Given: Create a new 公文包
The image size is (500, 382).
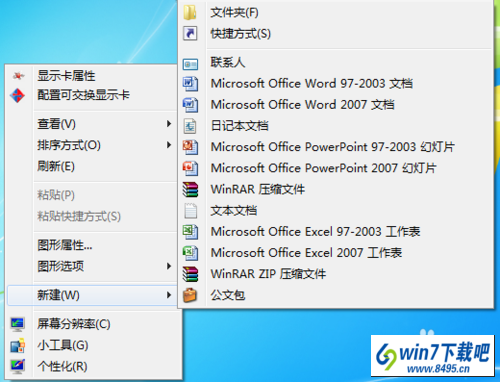Looking at the screenshot, I should [x=228, y=295].
